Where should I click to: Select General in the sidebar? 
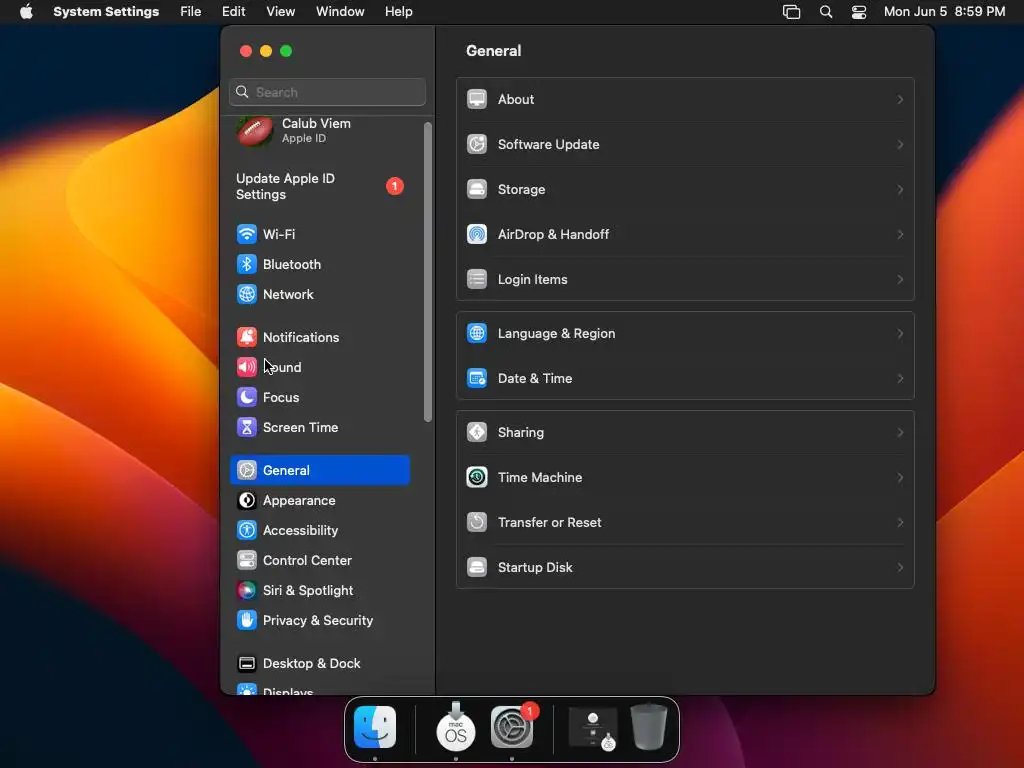point(320,470)
